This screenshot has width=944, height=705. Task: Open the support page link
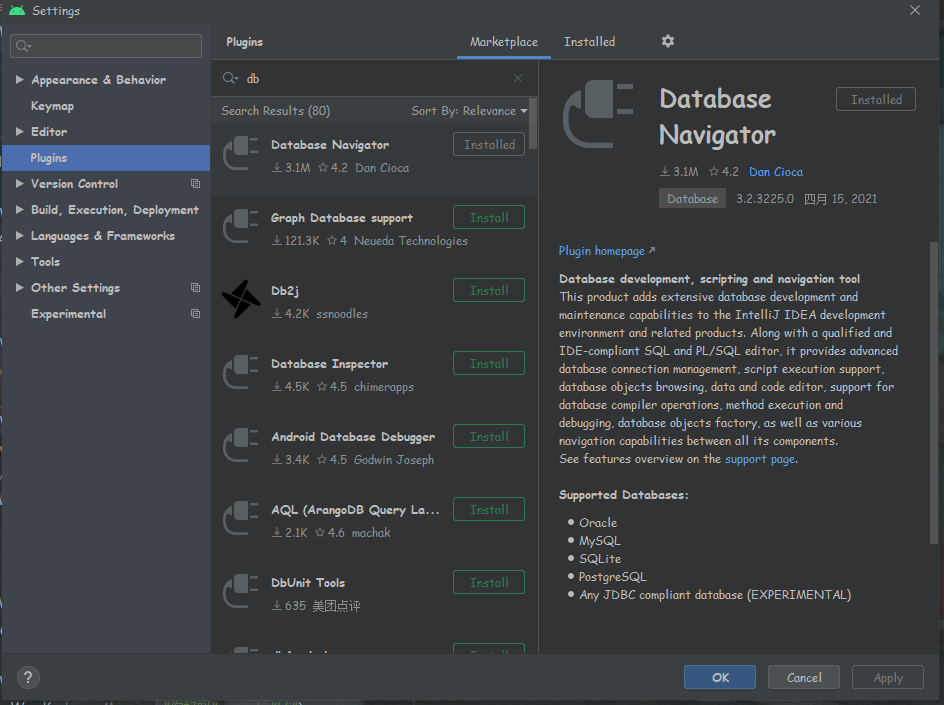(760, 459)
